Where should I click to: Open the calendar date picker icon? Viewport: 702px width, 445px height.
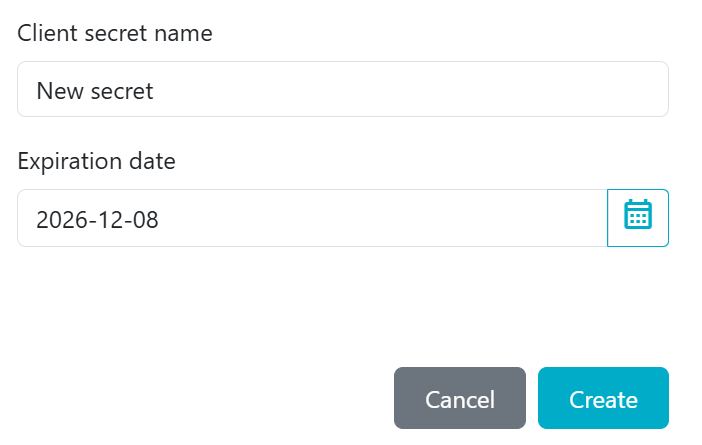coord(638,217)
